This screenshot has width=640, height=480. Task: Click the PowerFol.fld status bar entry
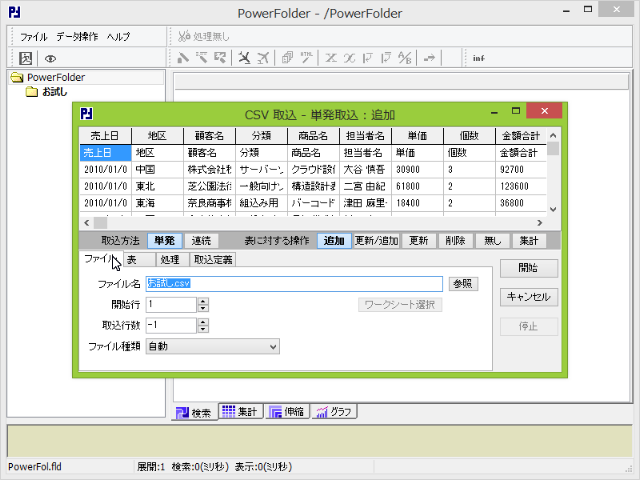coord(35,467)
